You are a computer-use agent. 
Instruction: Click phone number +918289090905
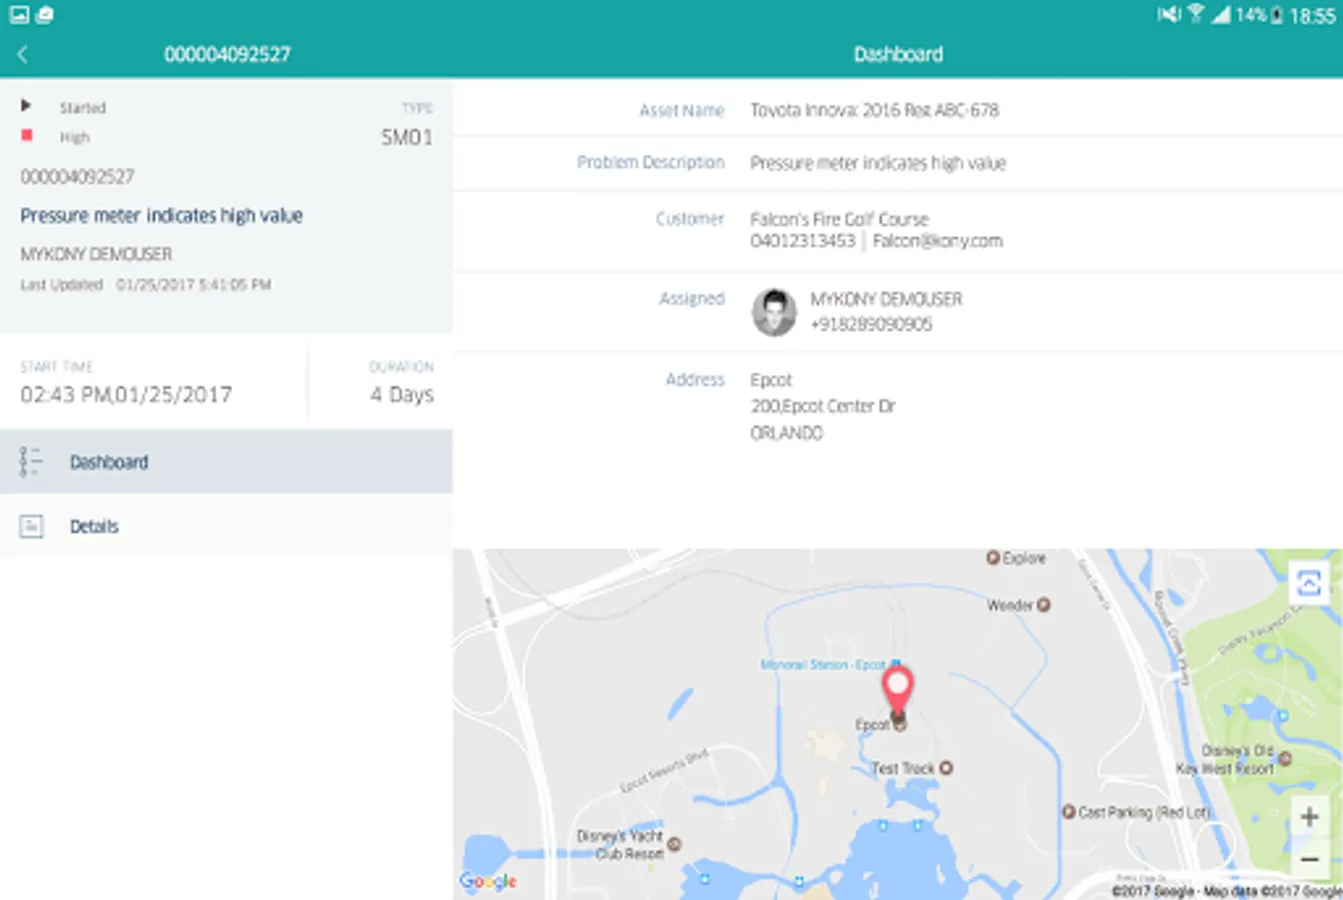coord(871,324)
